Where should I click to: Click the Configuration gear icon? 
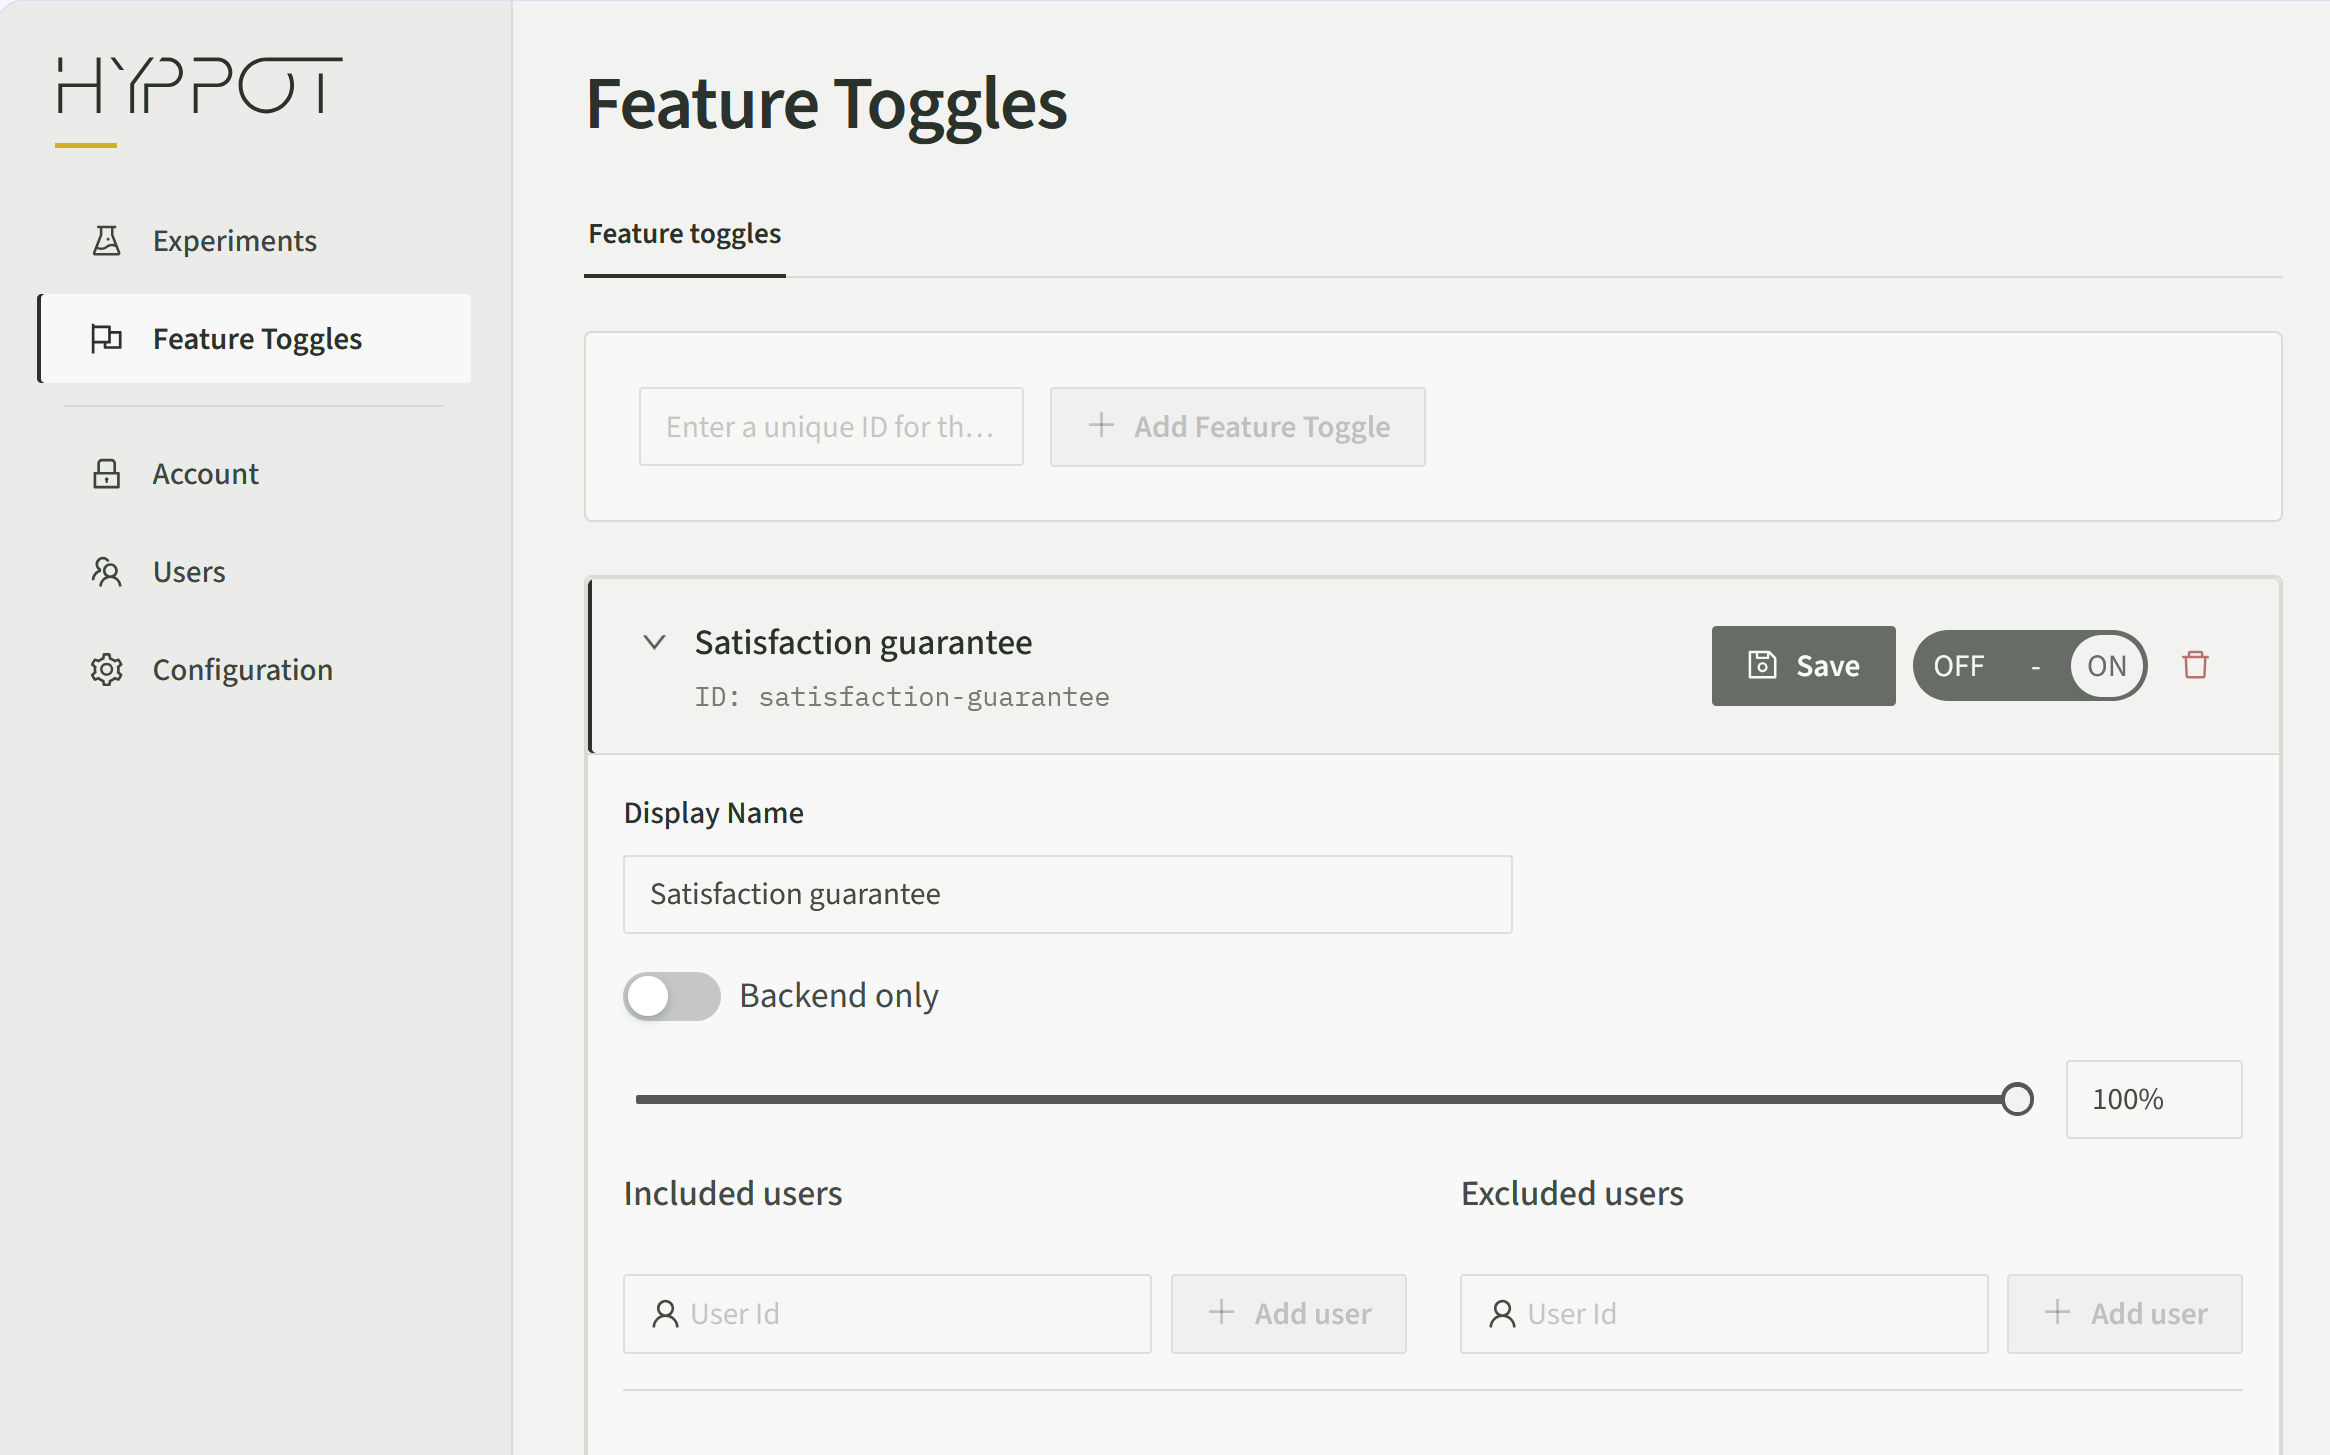point(107,670)
